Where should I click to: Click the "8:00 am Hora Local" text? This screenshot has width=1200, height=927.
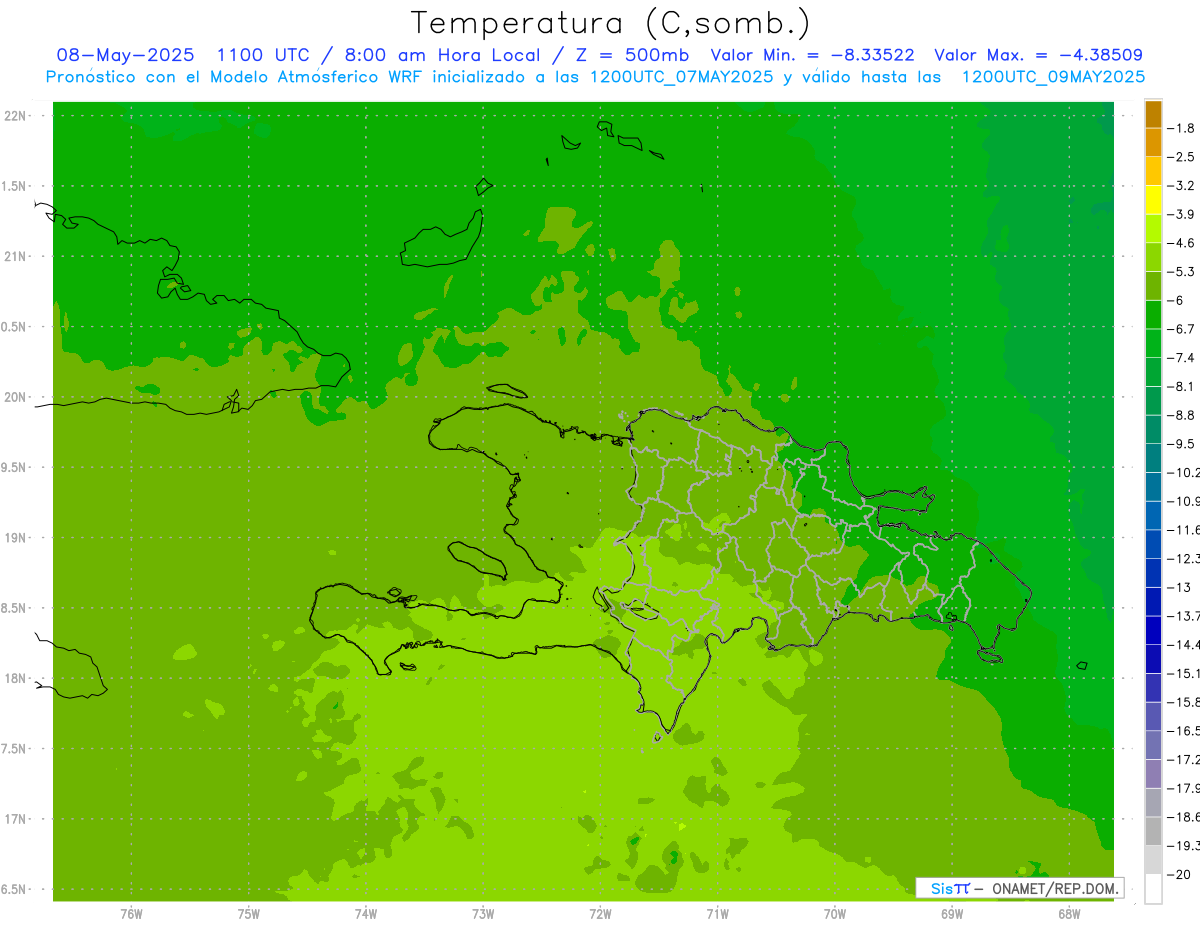[x=444, y=55]
